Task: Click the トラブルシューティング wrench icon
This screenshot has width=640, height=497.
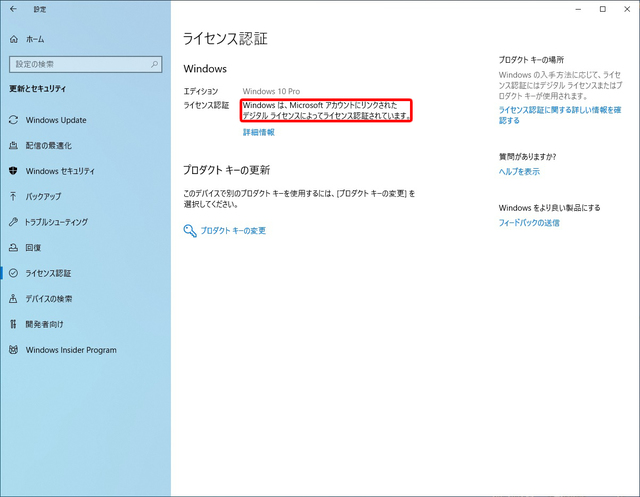Action: tap(13, 222)
